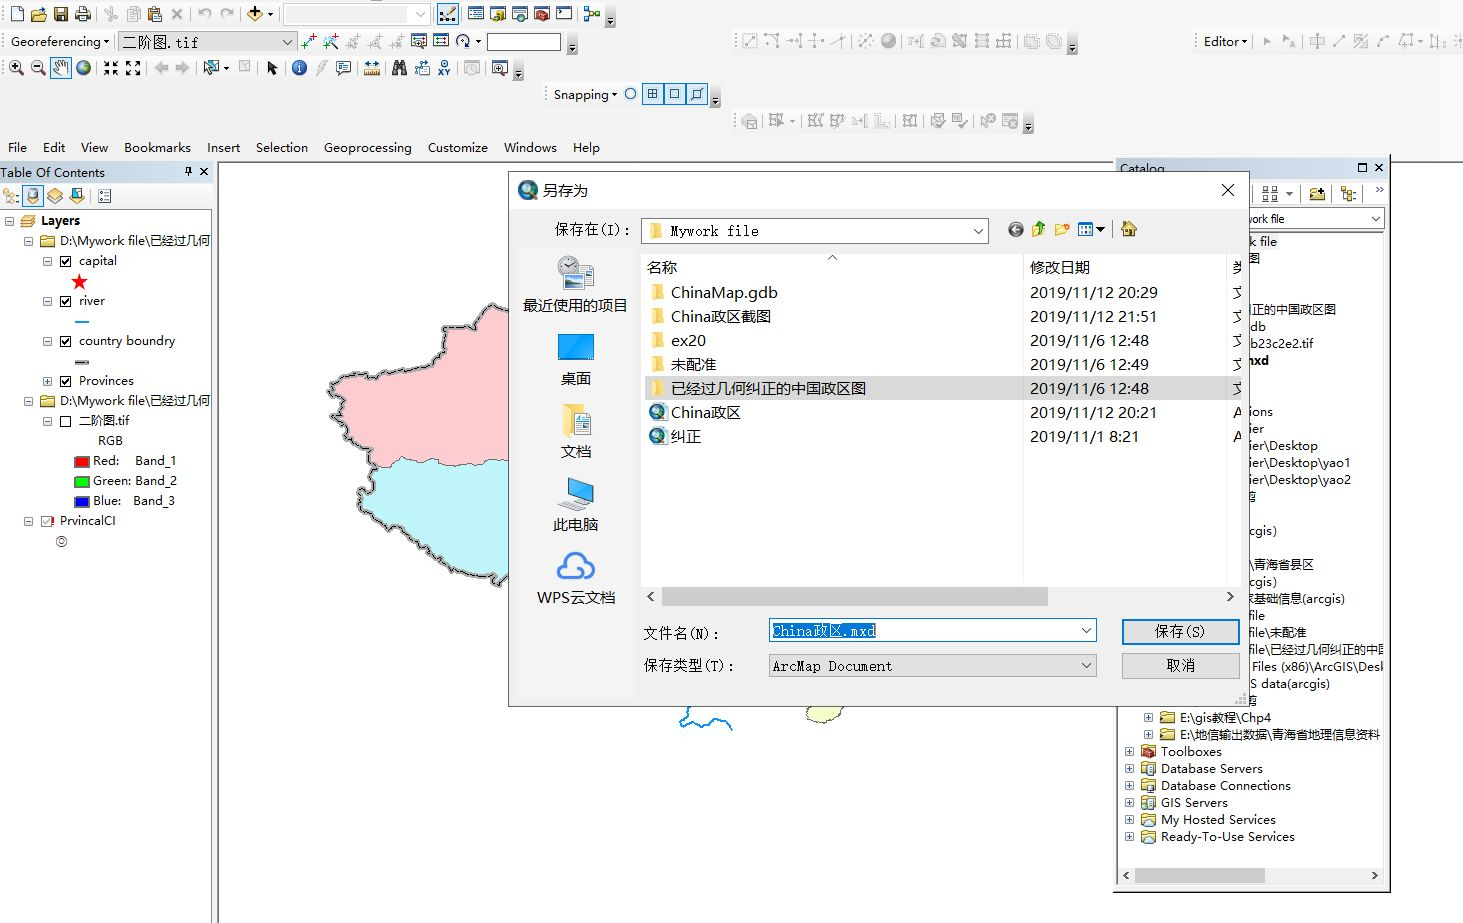Screen dimensions: 1463x923
Task: Open the Geoprocessing menu
Action: pyautogui.click(x=367, y=147)
